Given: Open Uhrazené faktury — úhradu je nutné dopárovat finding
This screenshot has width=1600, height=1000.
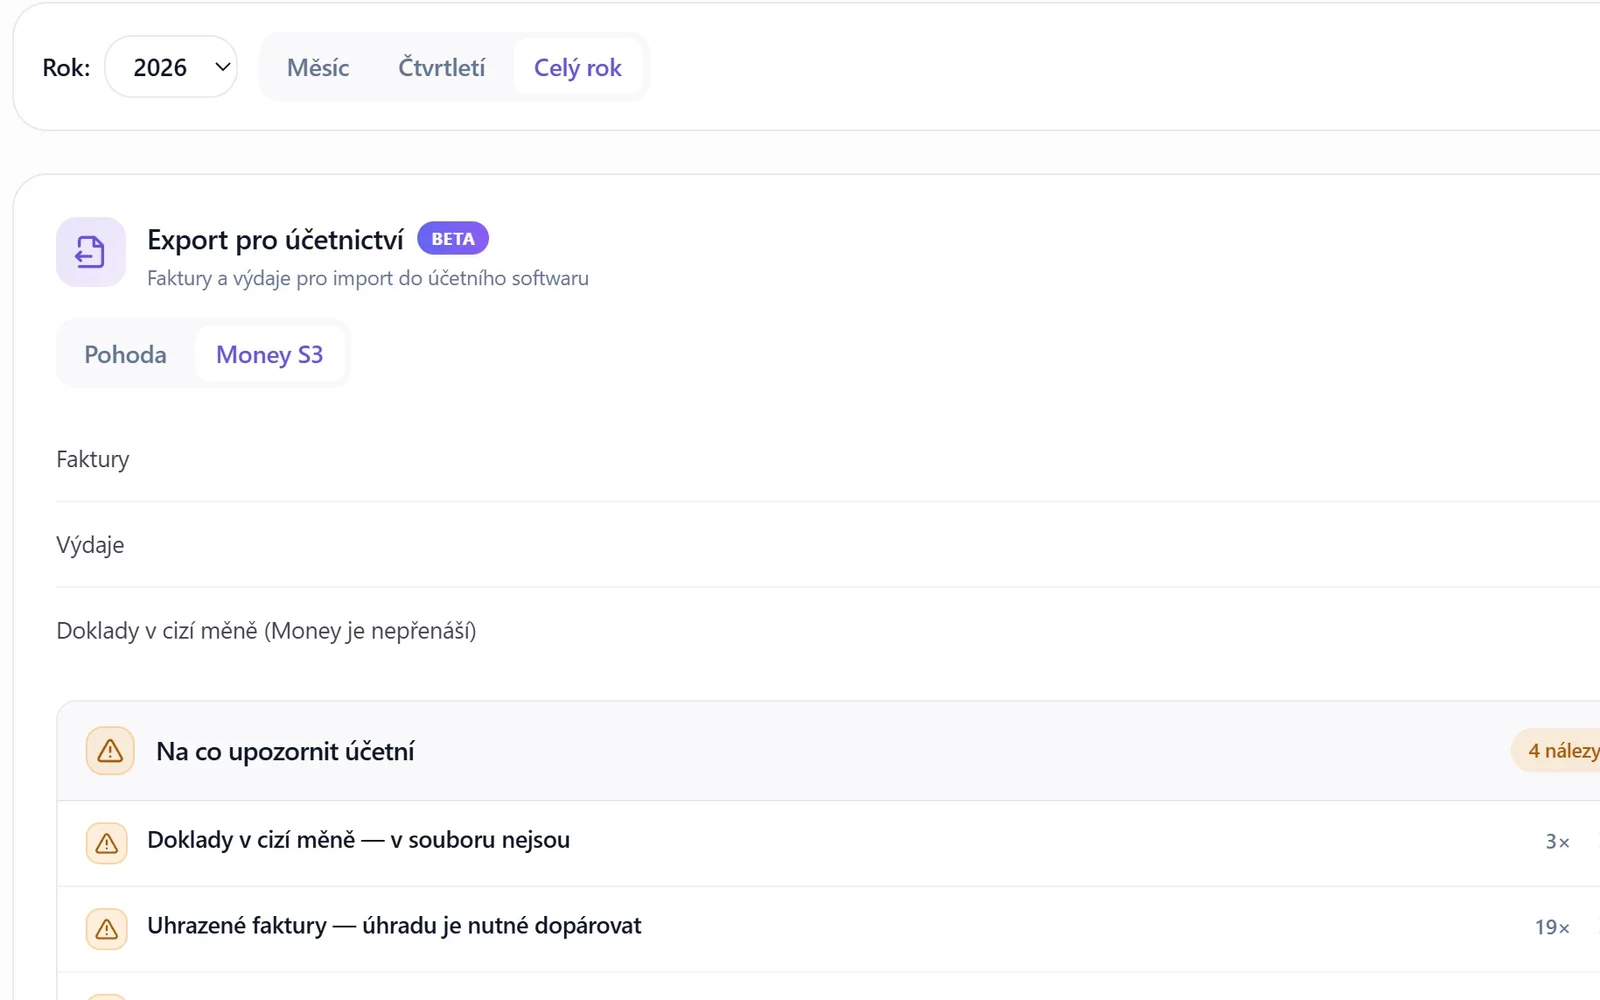Looking at the screenshot, I should click(x=829, y=929).
